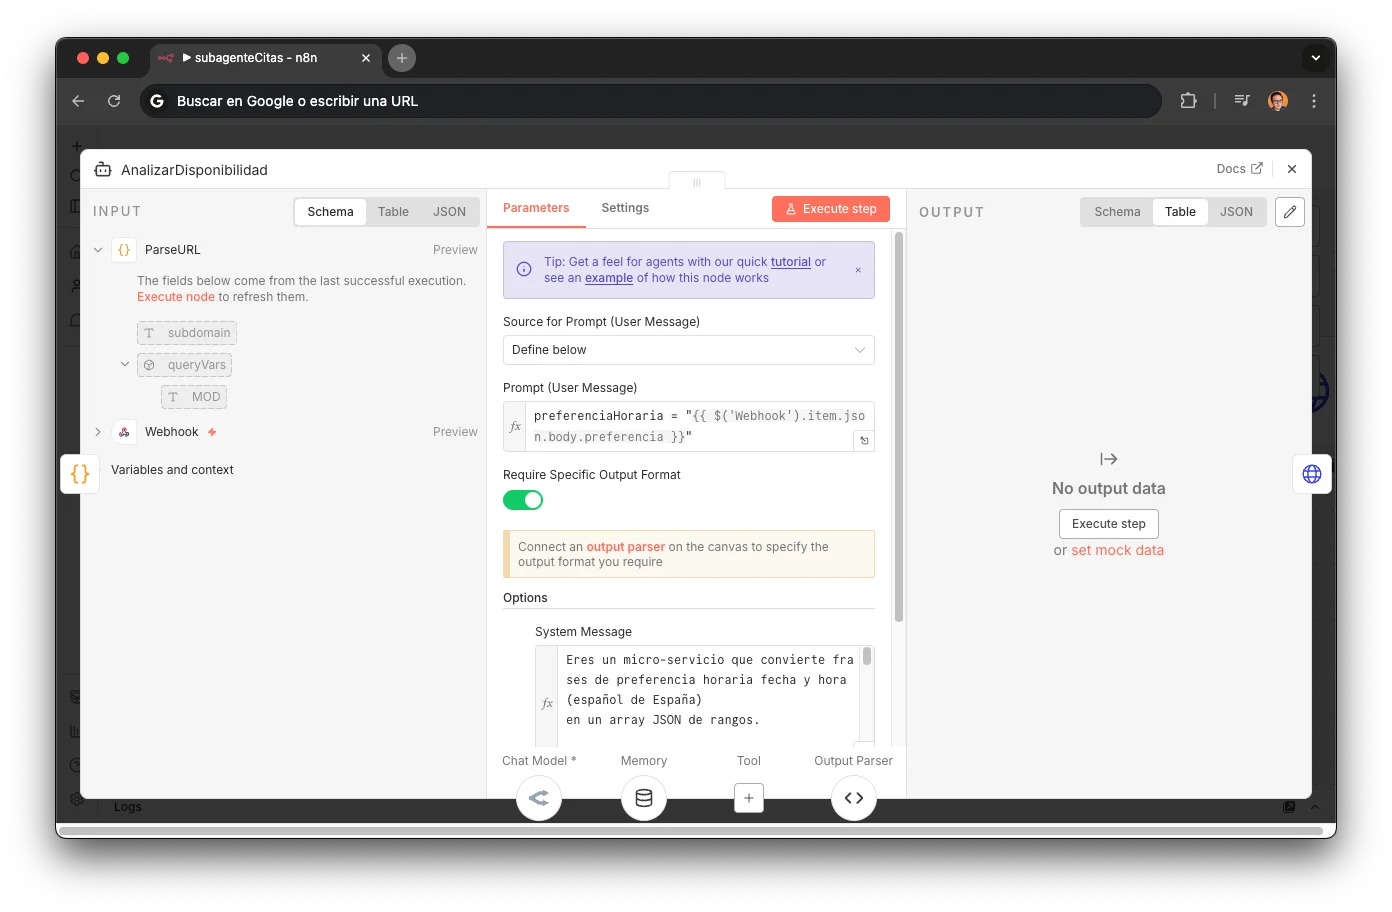
Task: Expand the Webhook node fields
Action: click(x=97, y=431)
